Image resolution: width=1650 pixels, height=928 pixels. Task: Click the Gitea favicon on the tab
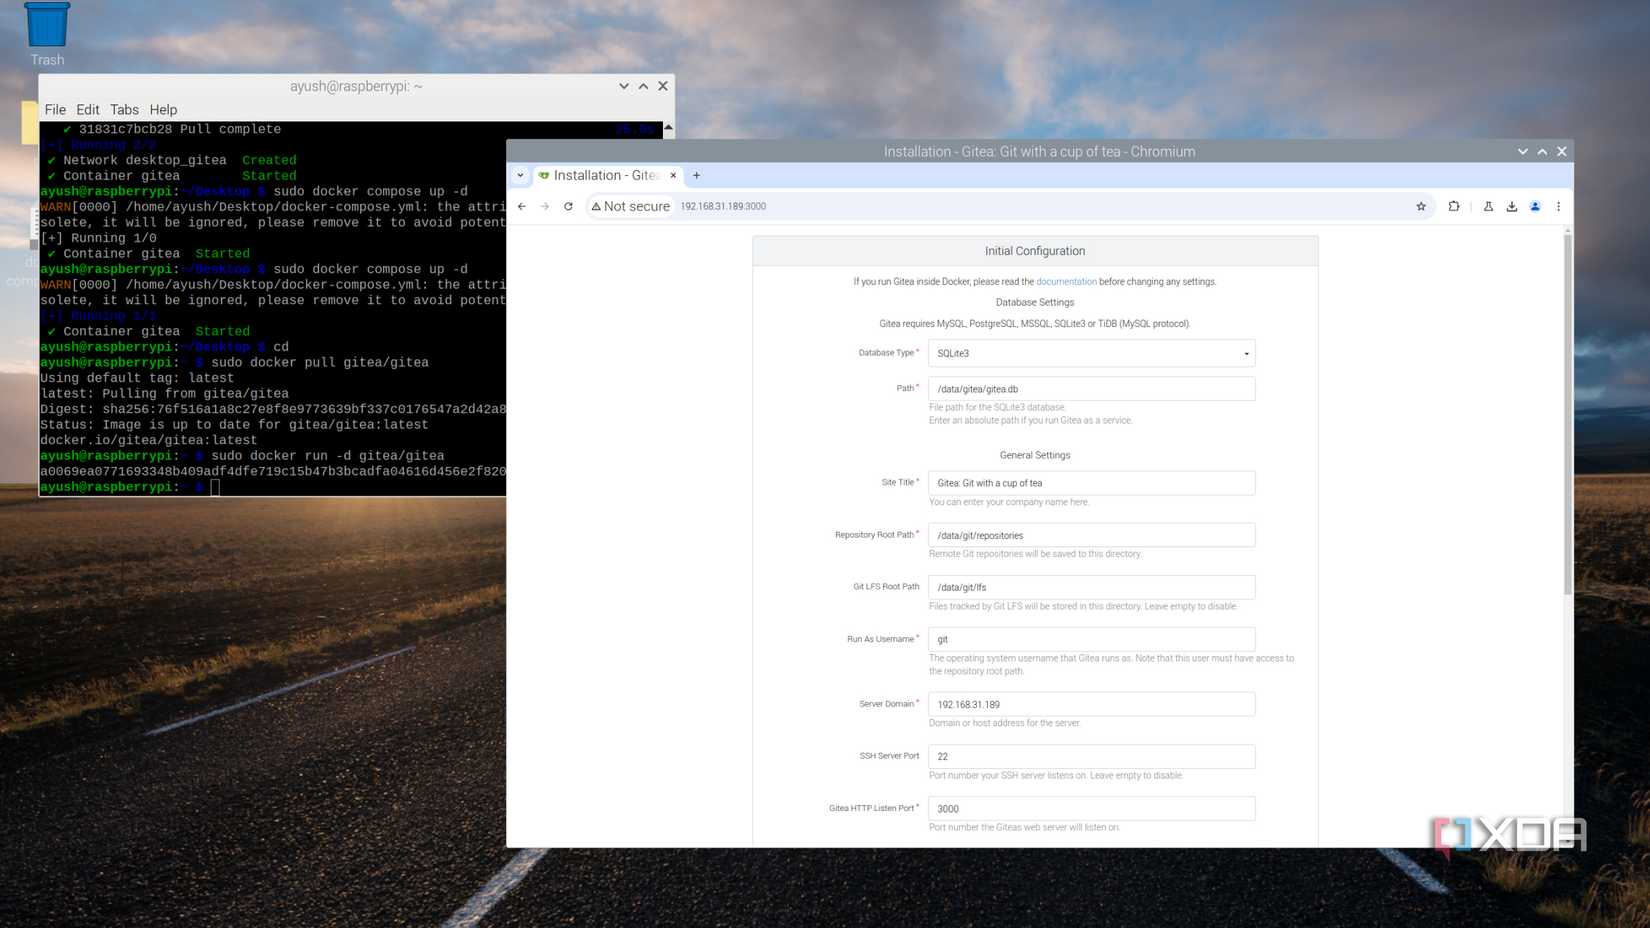pyautogui.click(x=543, y=174)
